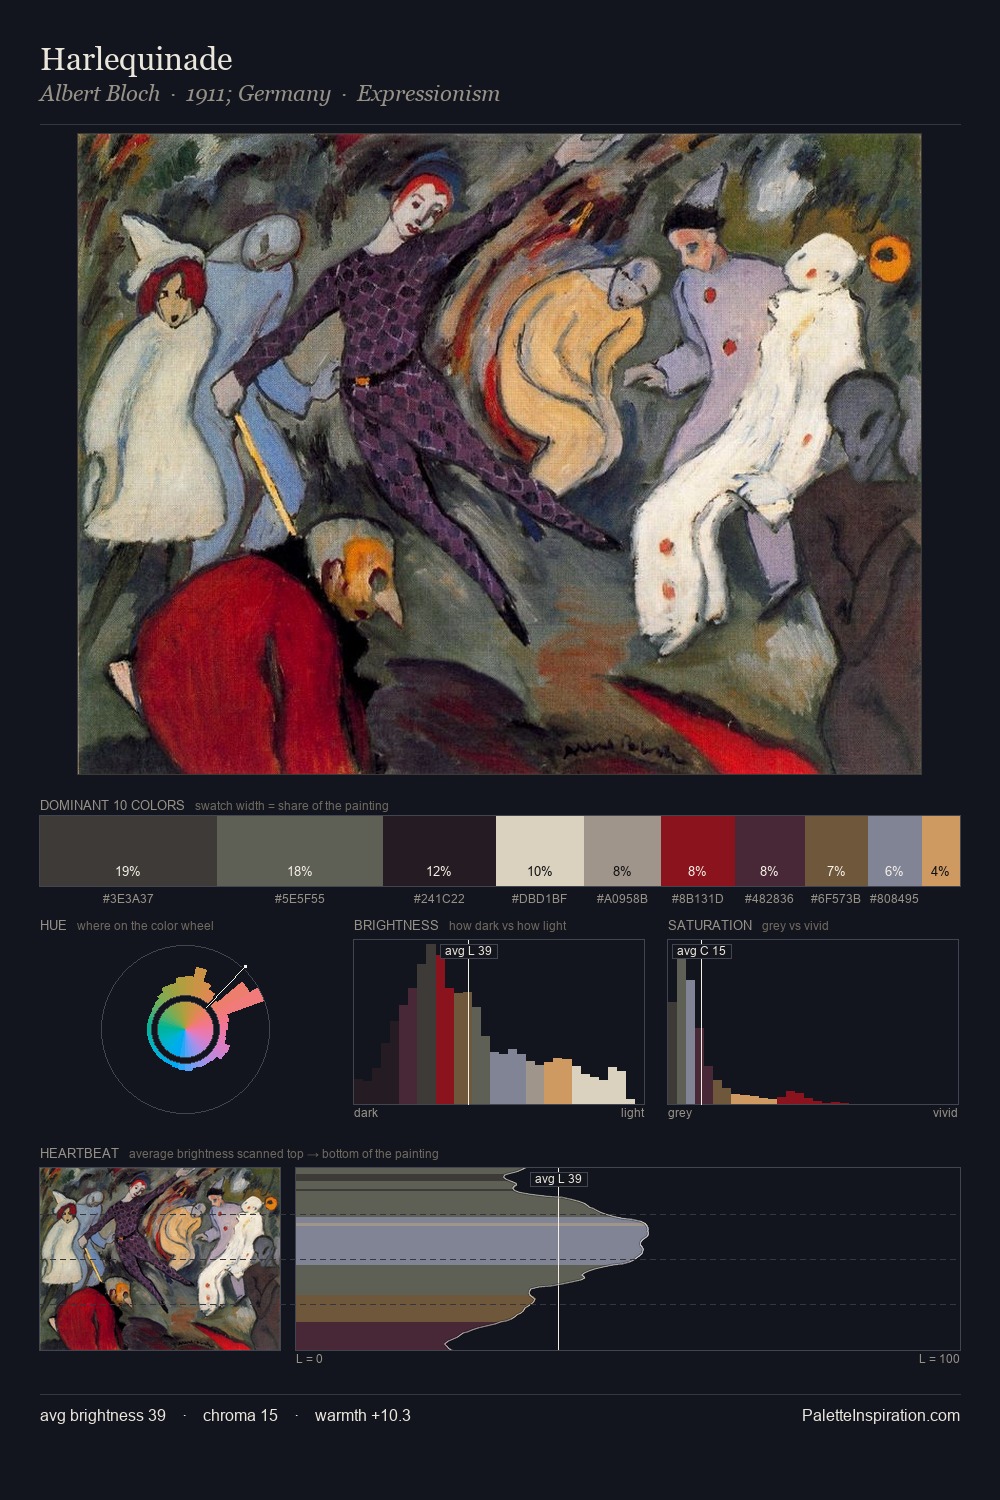Click the '1911; Germany' text
Screen dimensions: 1000x1500
(x=258, y=94)
